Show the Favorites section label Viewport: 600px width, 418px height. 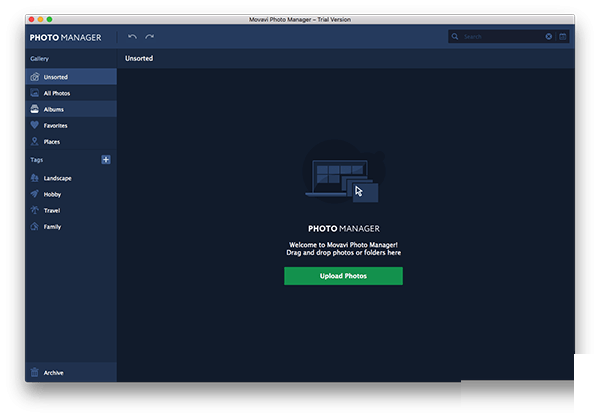click(x=55, y=126)
